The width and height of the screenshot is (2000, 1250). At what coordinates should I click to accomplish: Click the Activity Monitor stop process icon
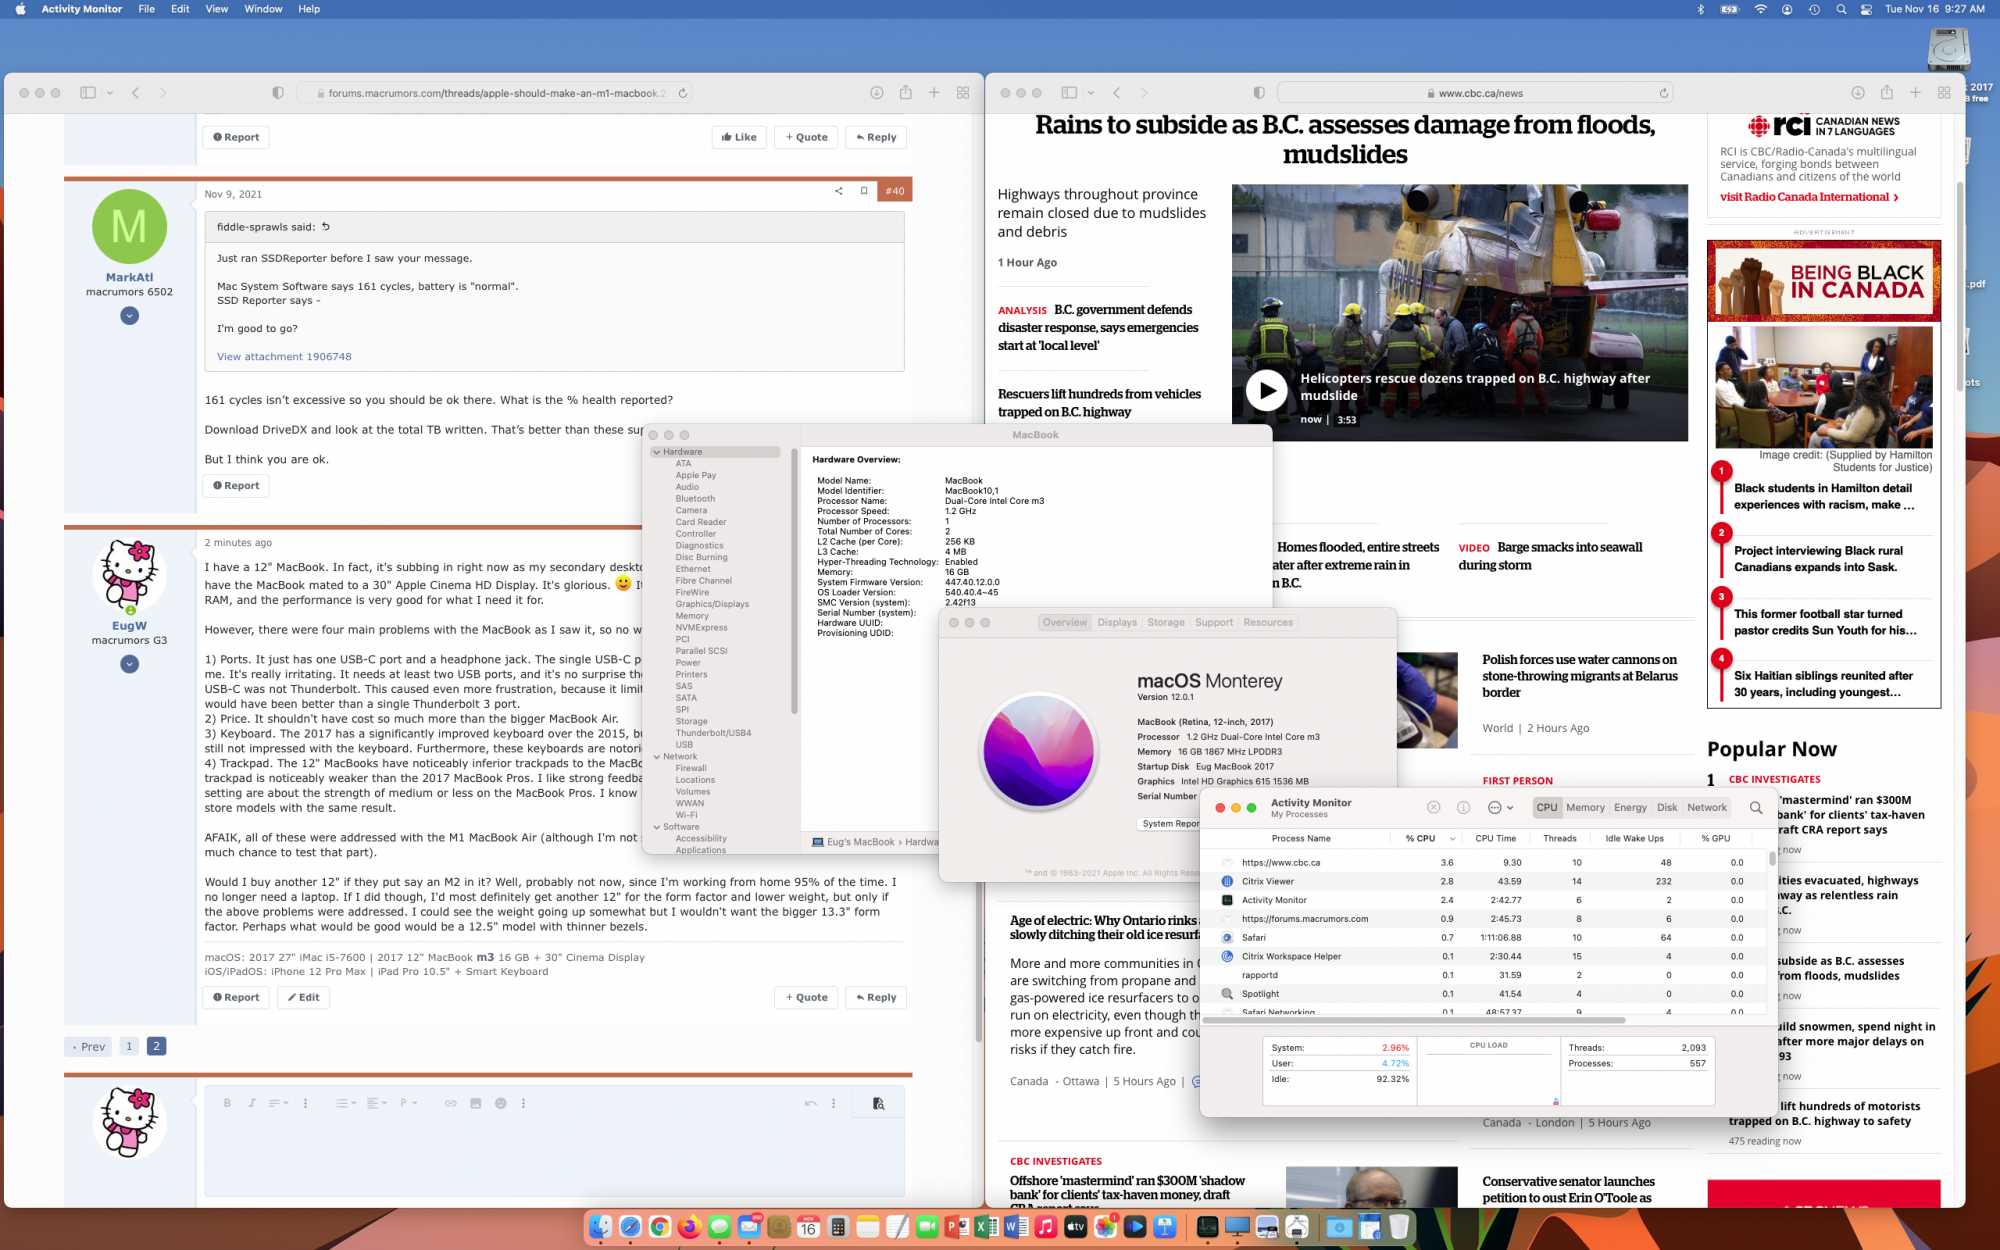[1433, 807]
